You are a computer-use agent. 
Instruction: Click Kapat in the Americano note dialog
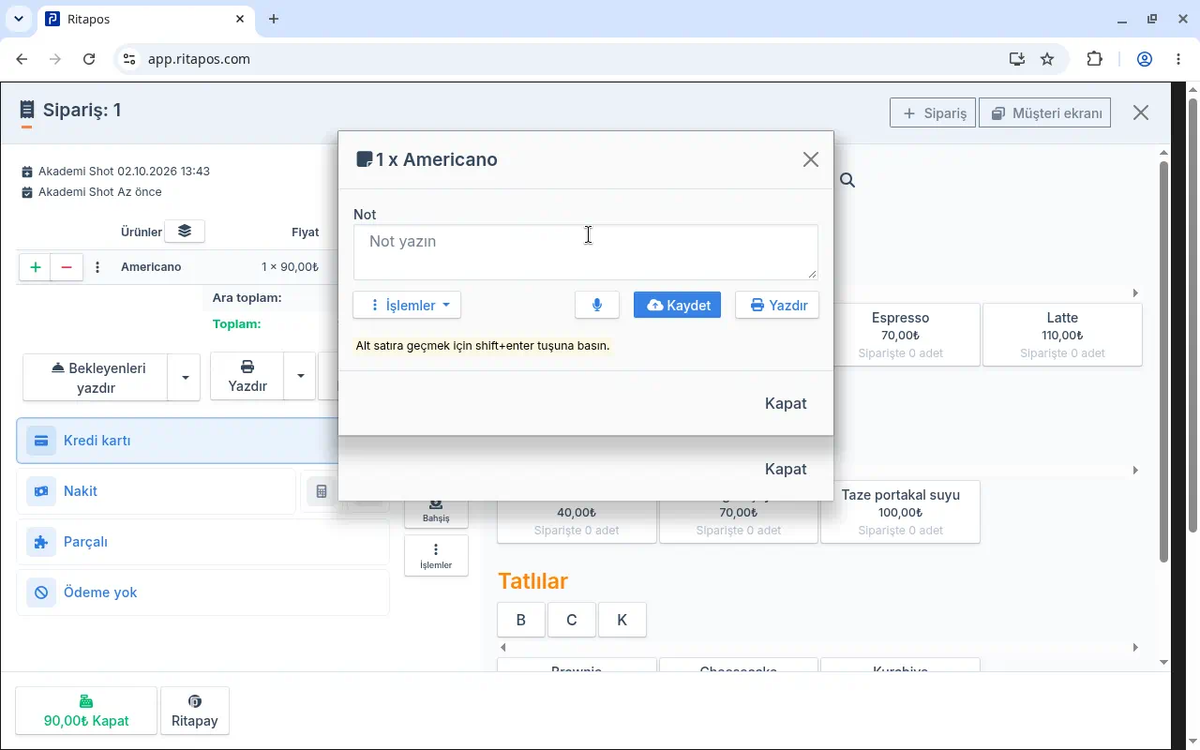[785, 403]
